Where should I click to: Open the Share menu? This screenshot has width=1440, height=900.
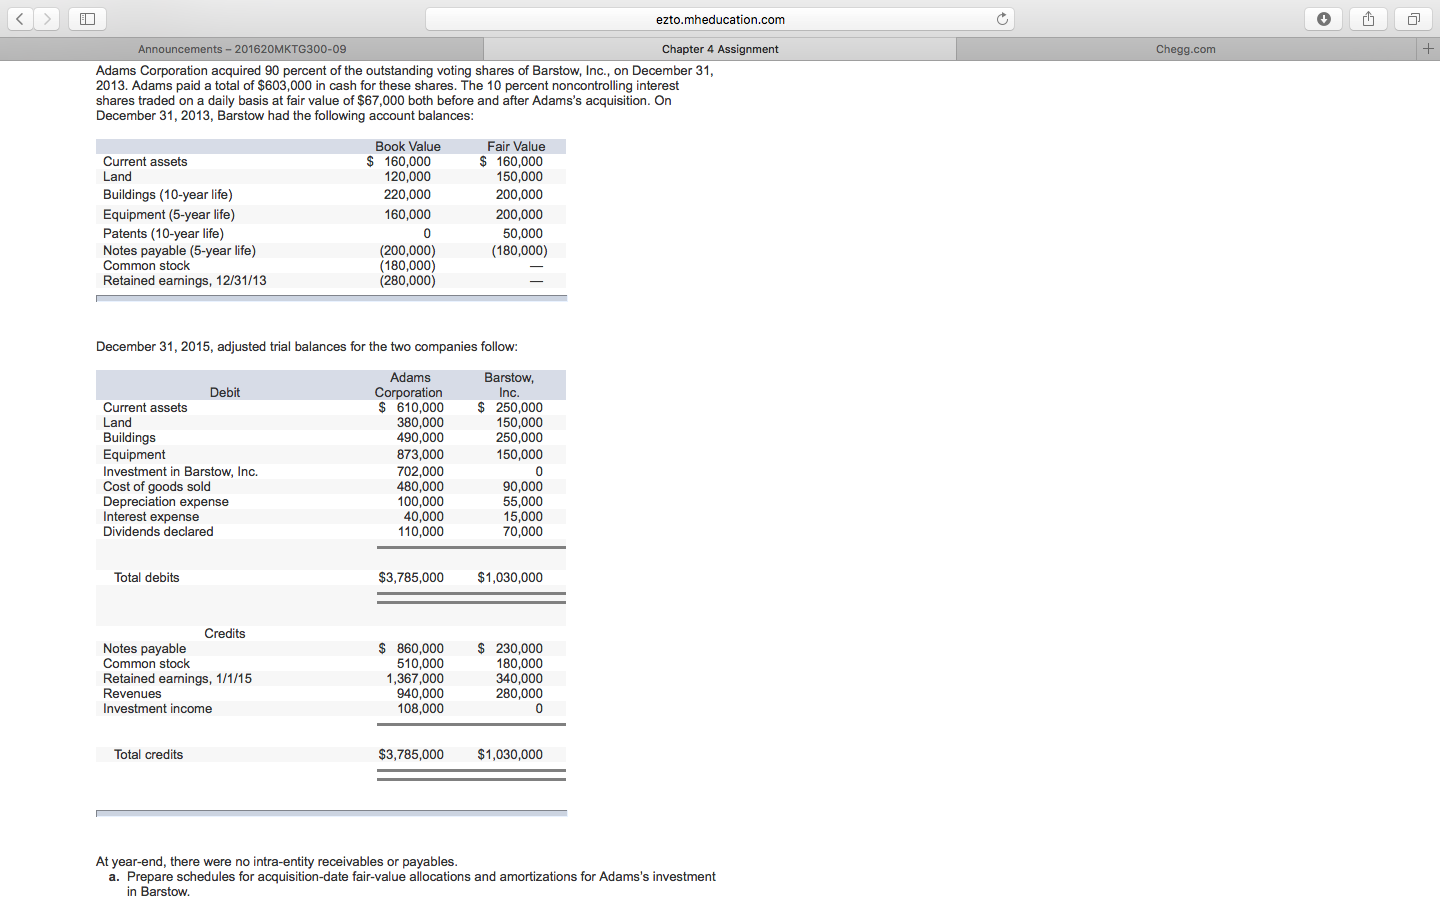(1368, 18)
